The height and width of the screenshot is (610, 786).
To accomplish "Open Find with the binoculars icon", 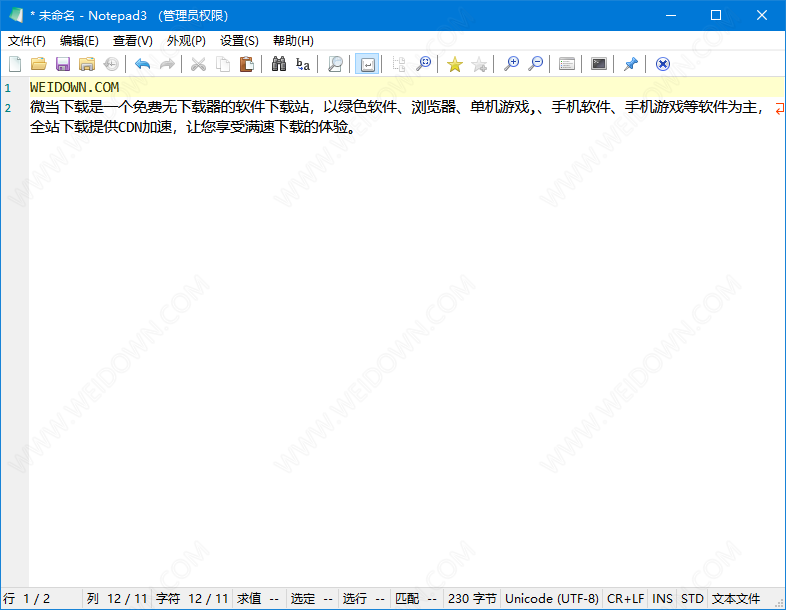I will (279, 64).
